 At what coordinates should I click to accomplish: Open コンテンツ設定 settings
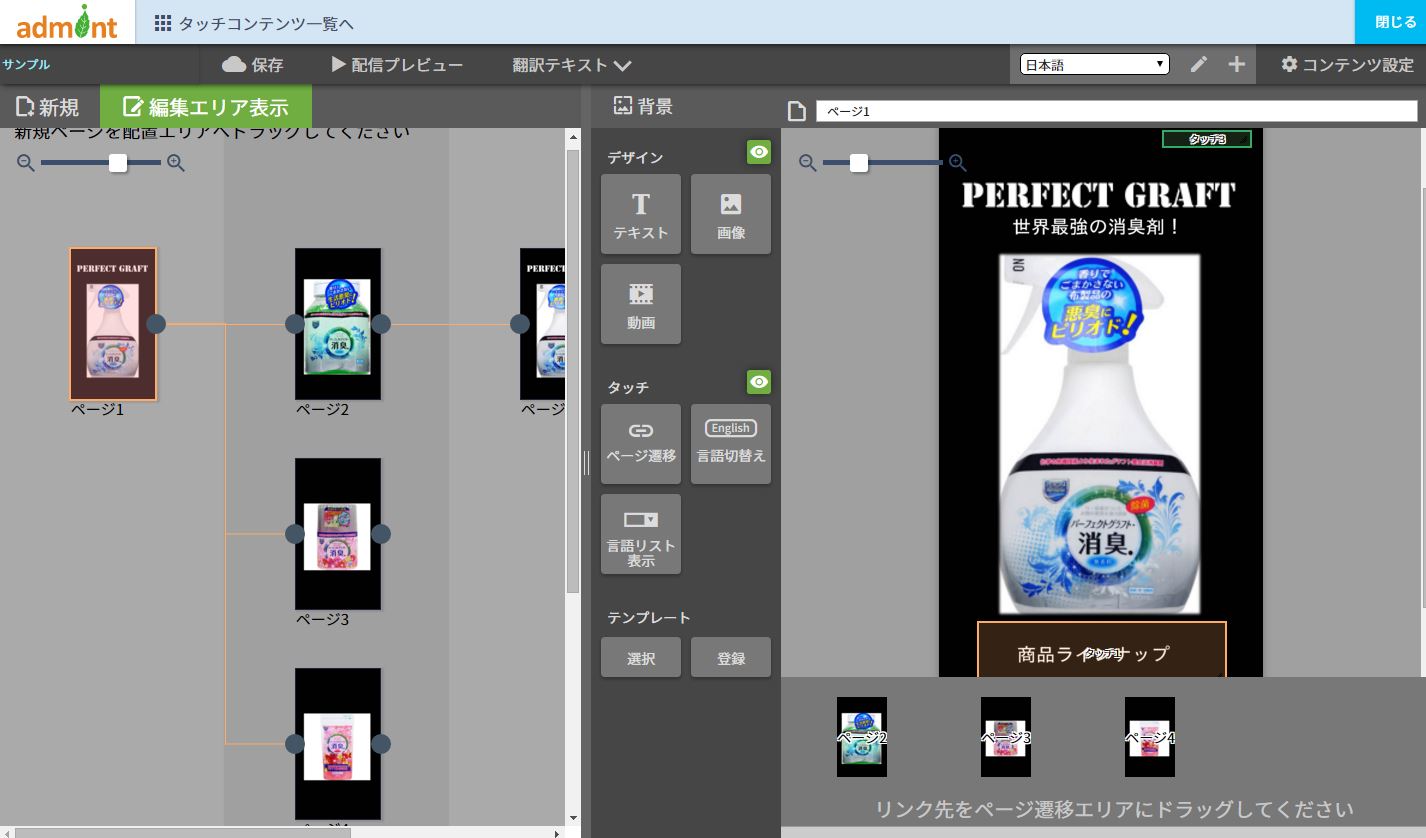click(x=1347, y=64)
